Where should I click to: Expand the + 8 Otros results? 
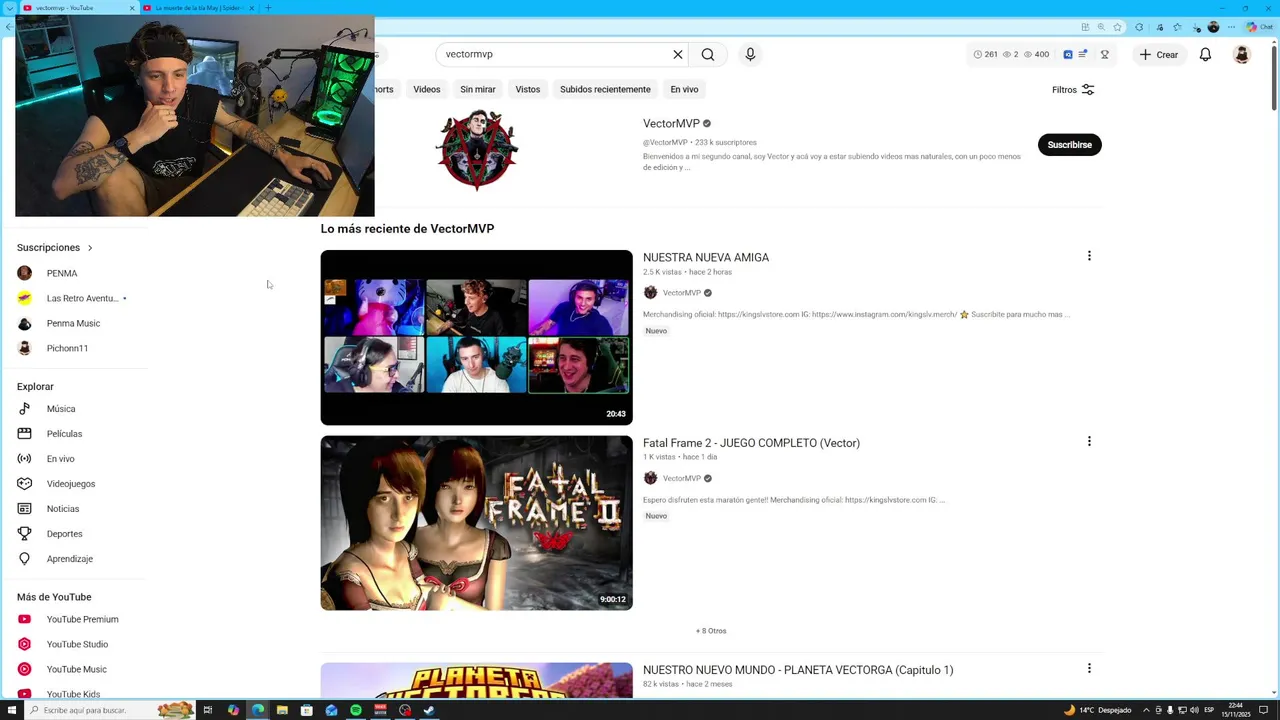pos(711,631)
